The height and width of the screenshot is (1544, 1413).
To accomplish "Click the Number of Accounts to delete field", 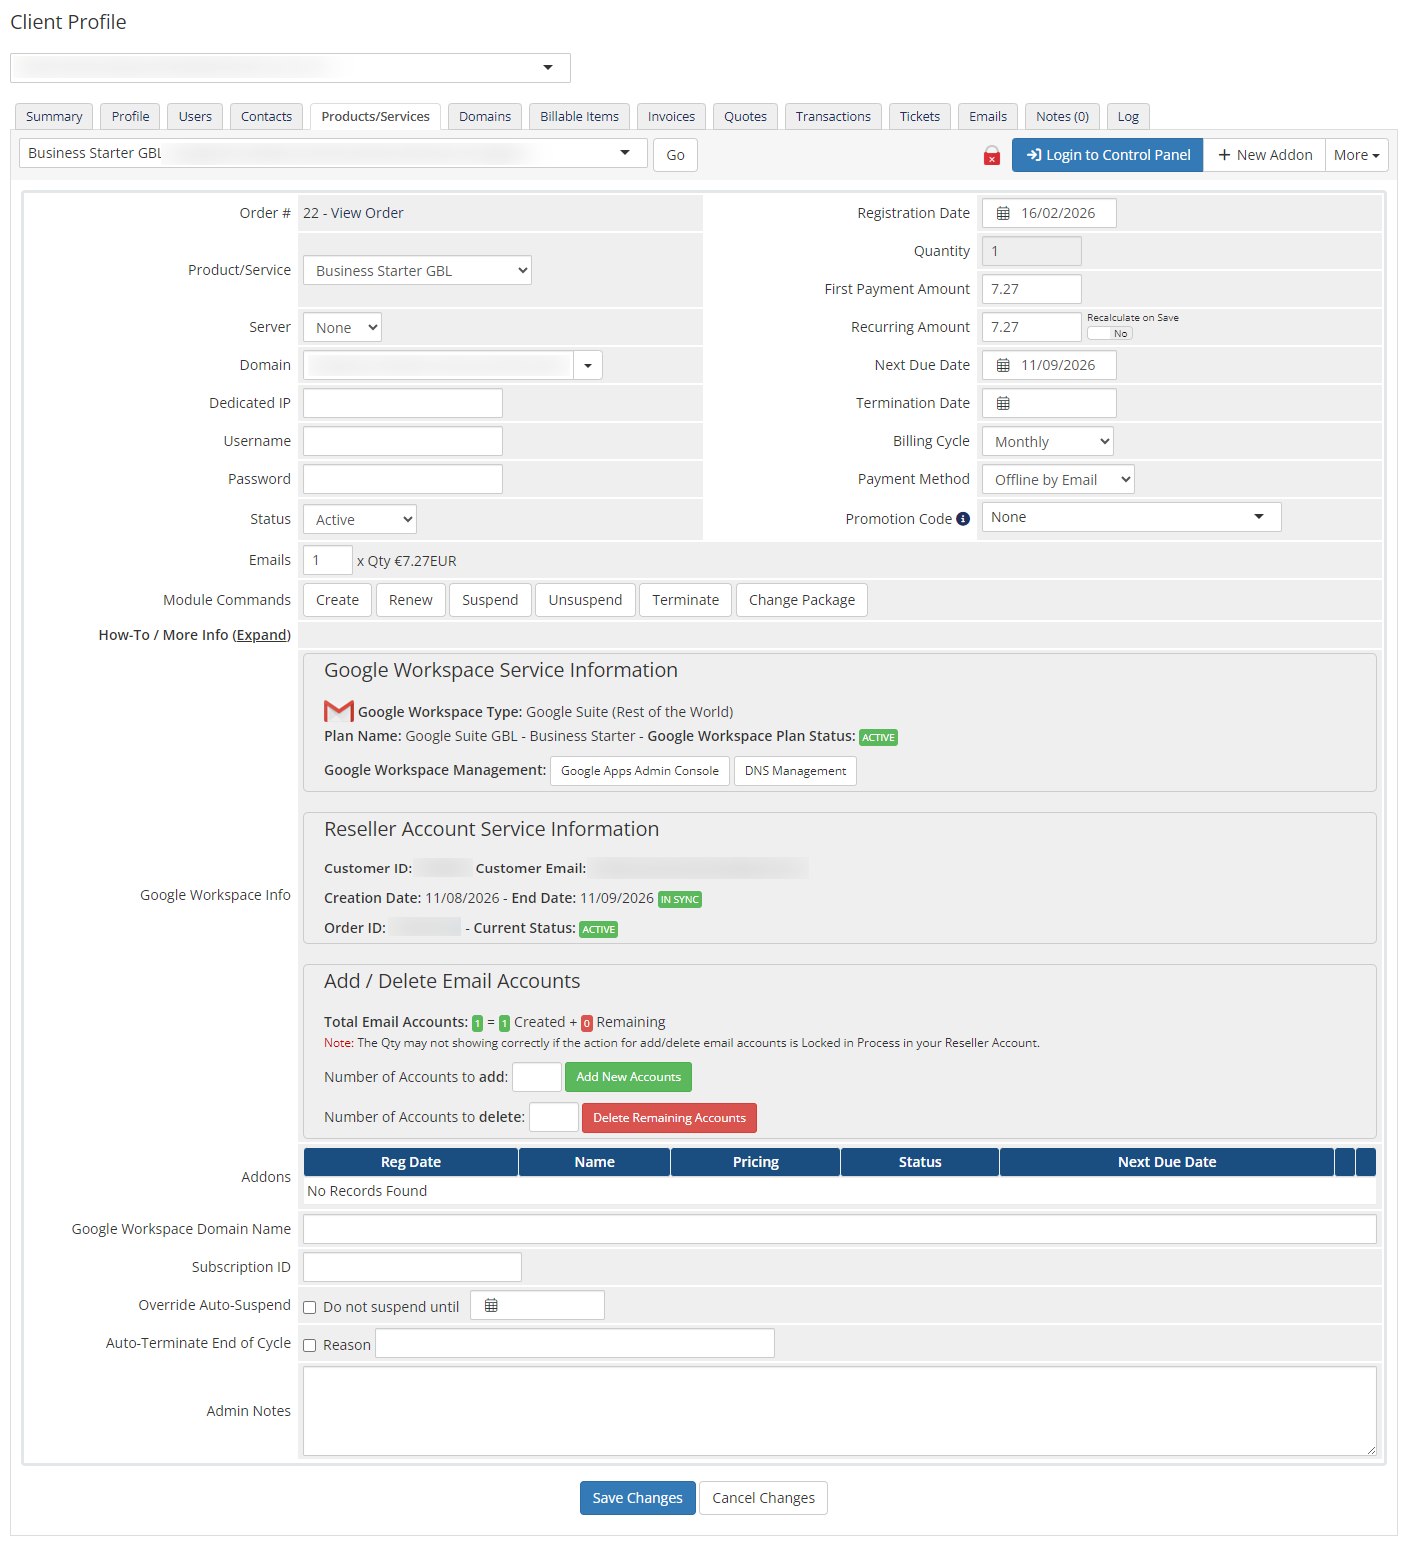I will point(554,1117).
